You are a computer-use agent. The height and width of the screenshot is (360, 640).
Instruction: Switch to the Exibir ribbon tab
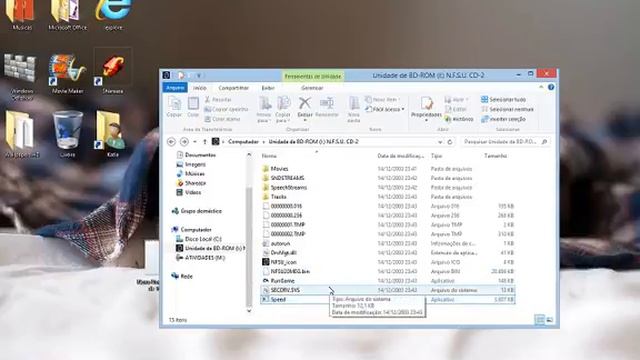pos(268,88)
